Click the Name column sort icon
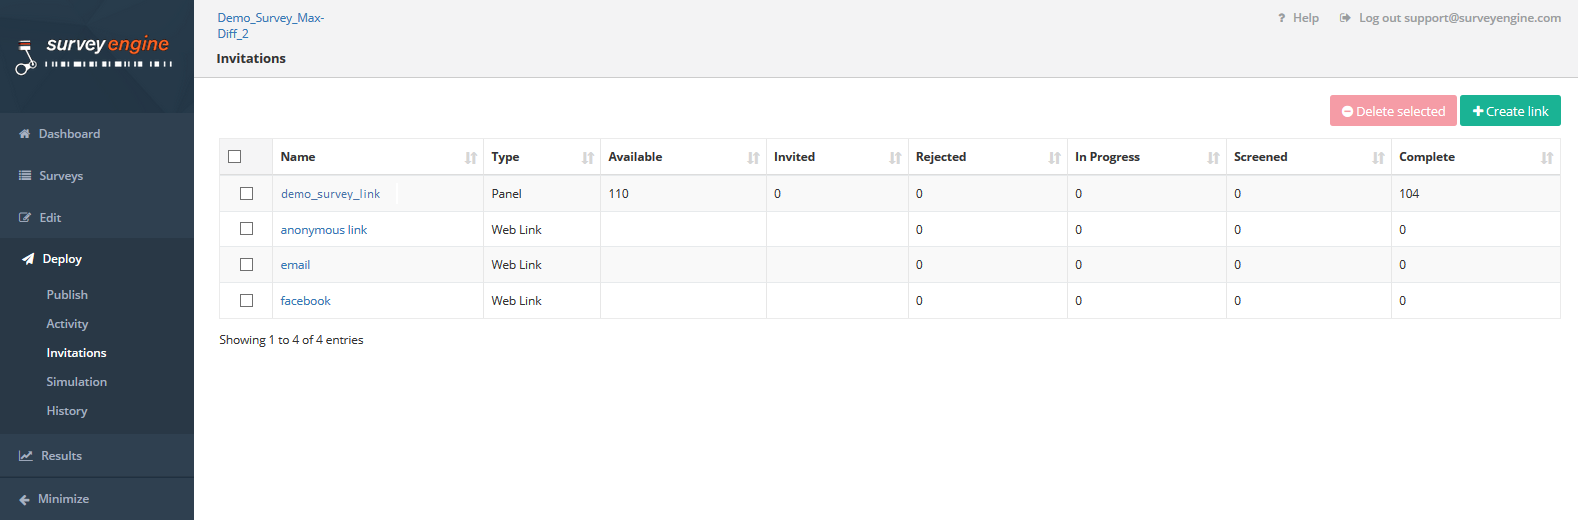This screenshot has width=1579, height=521. click(x=471, y=158)
